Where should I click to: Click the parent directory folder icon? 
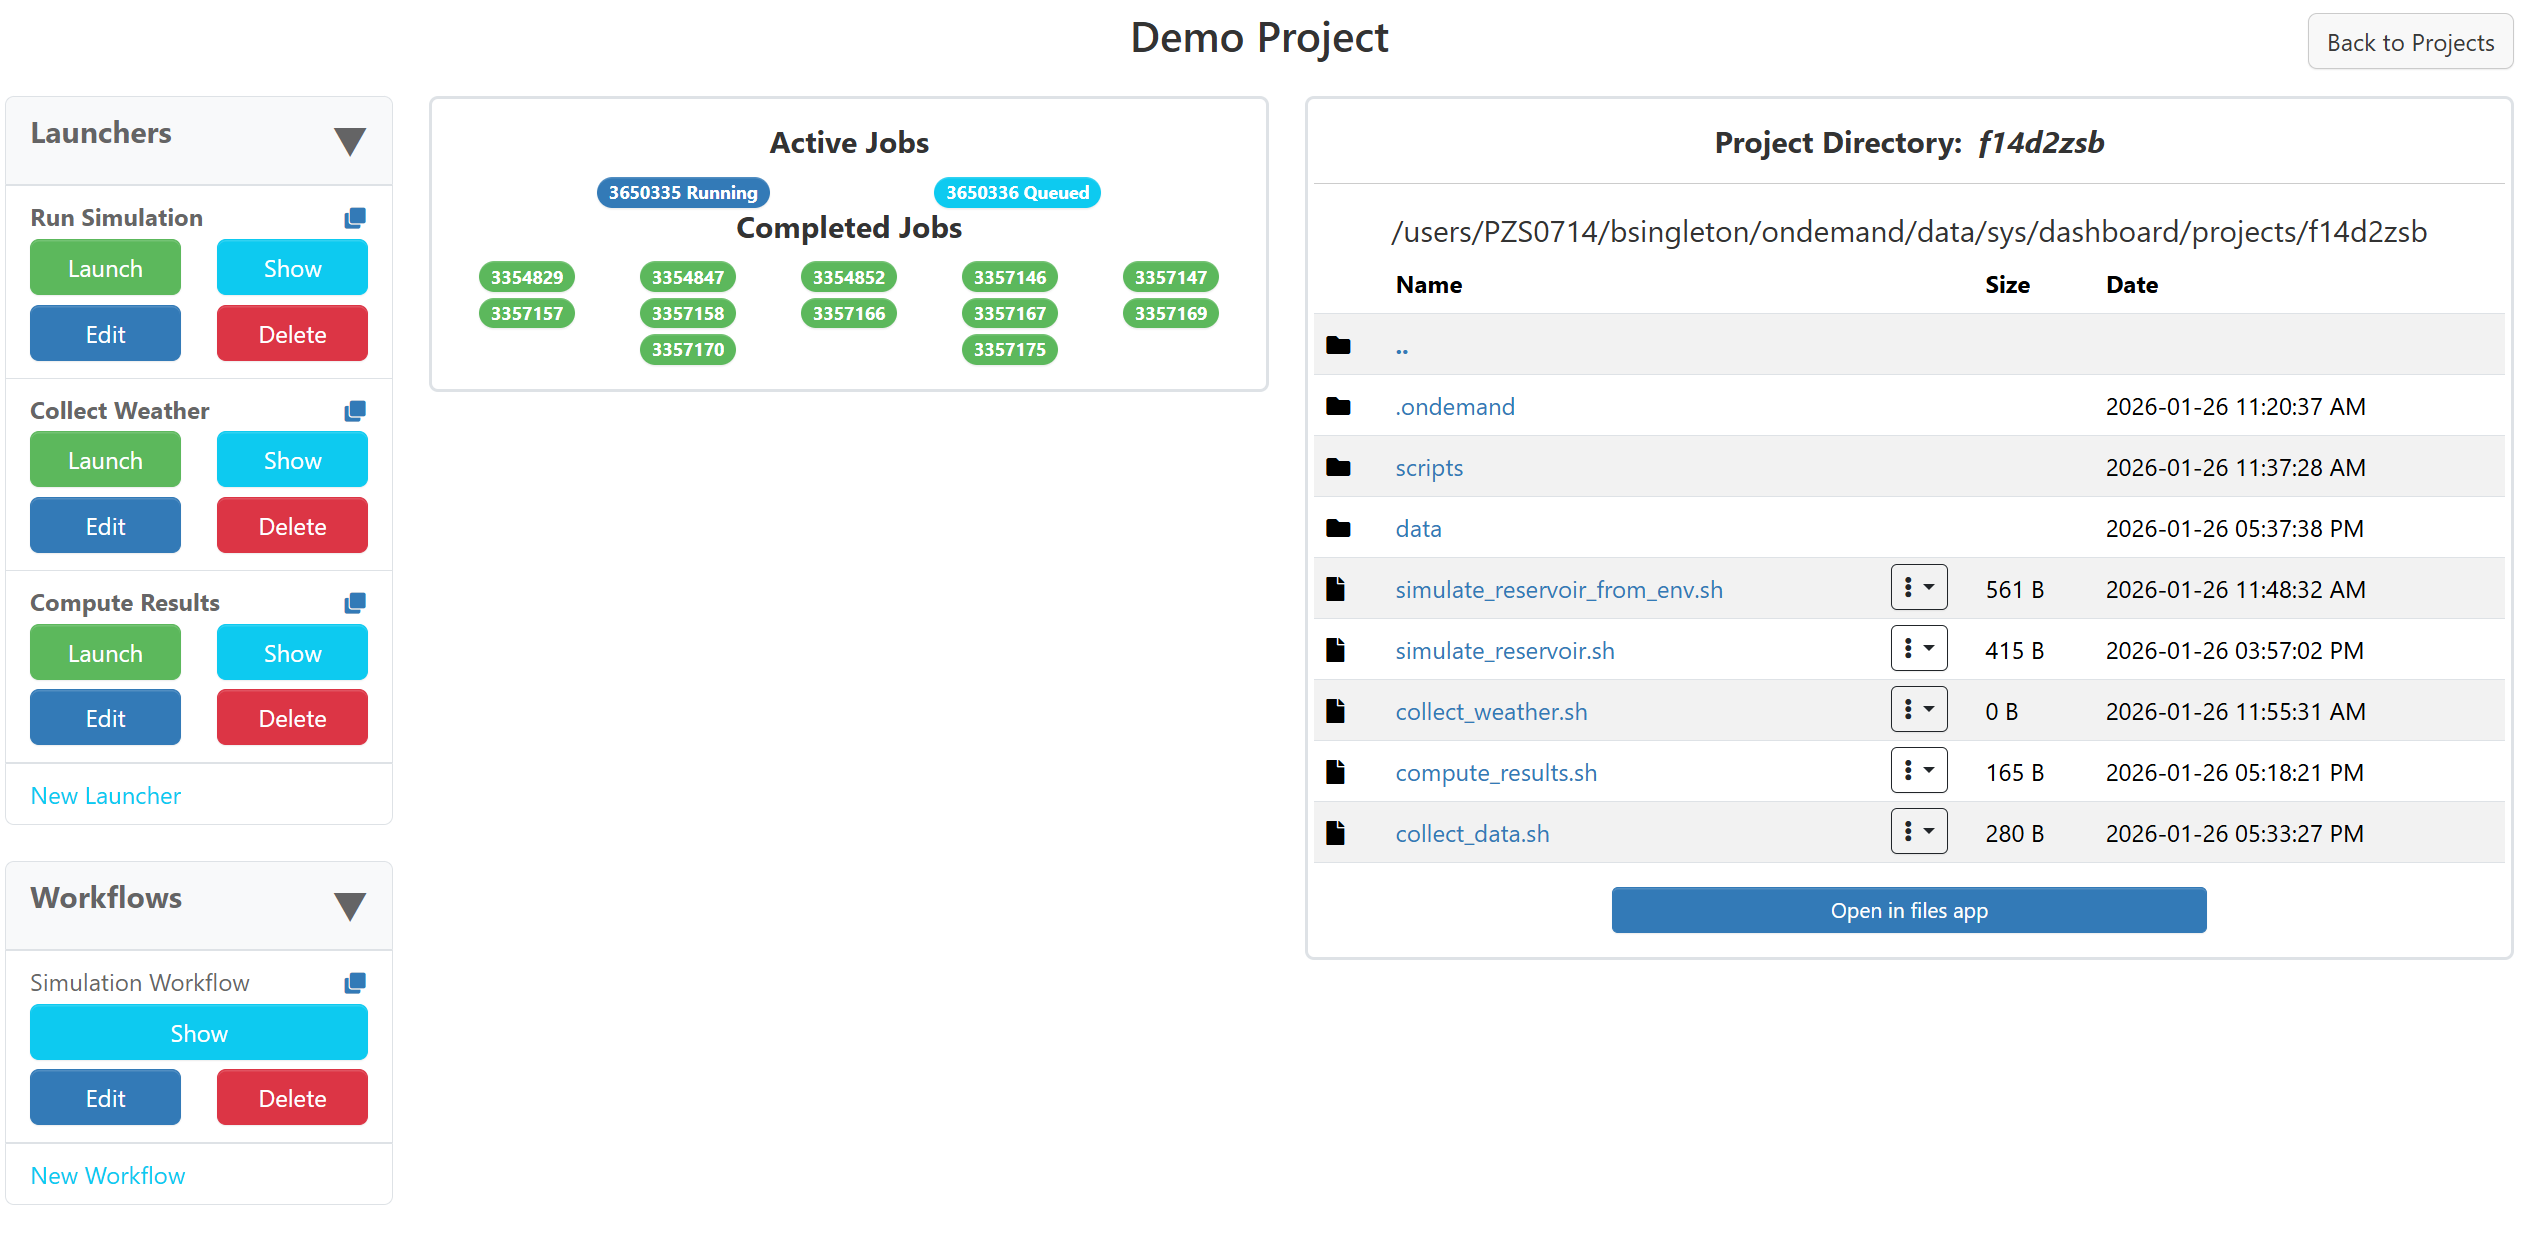1338,344
